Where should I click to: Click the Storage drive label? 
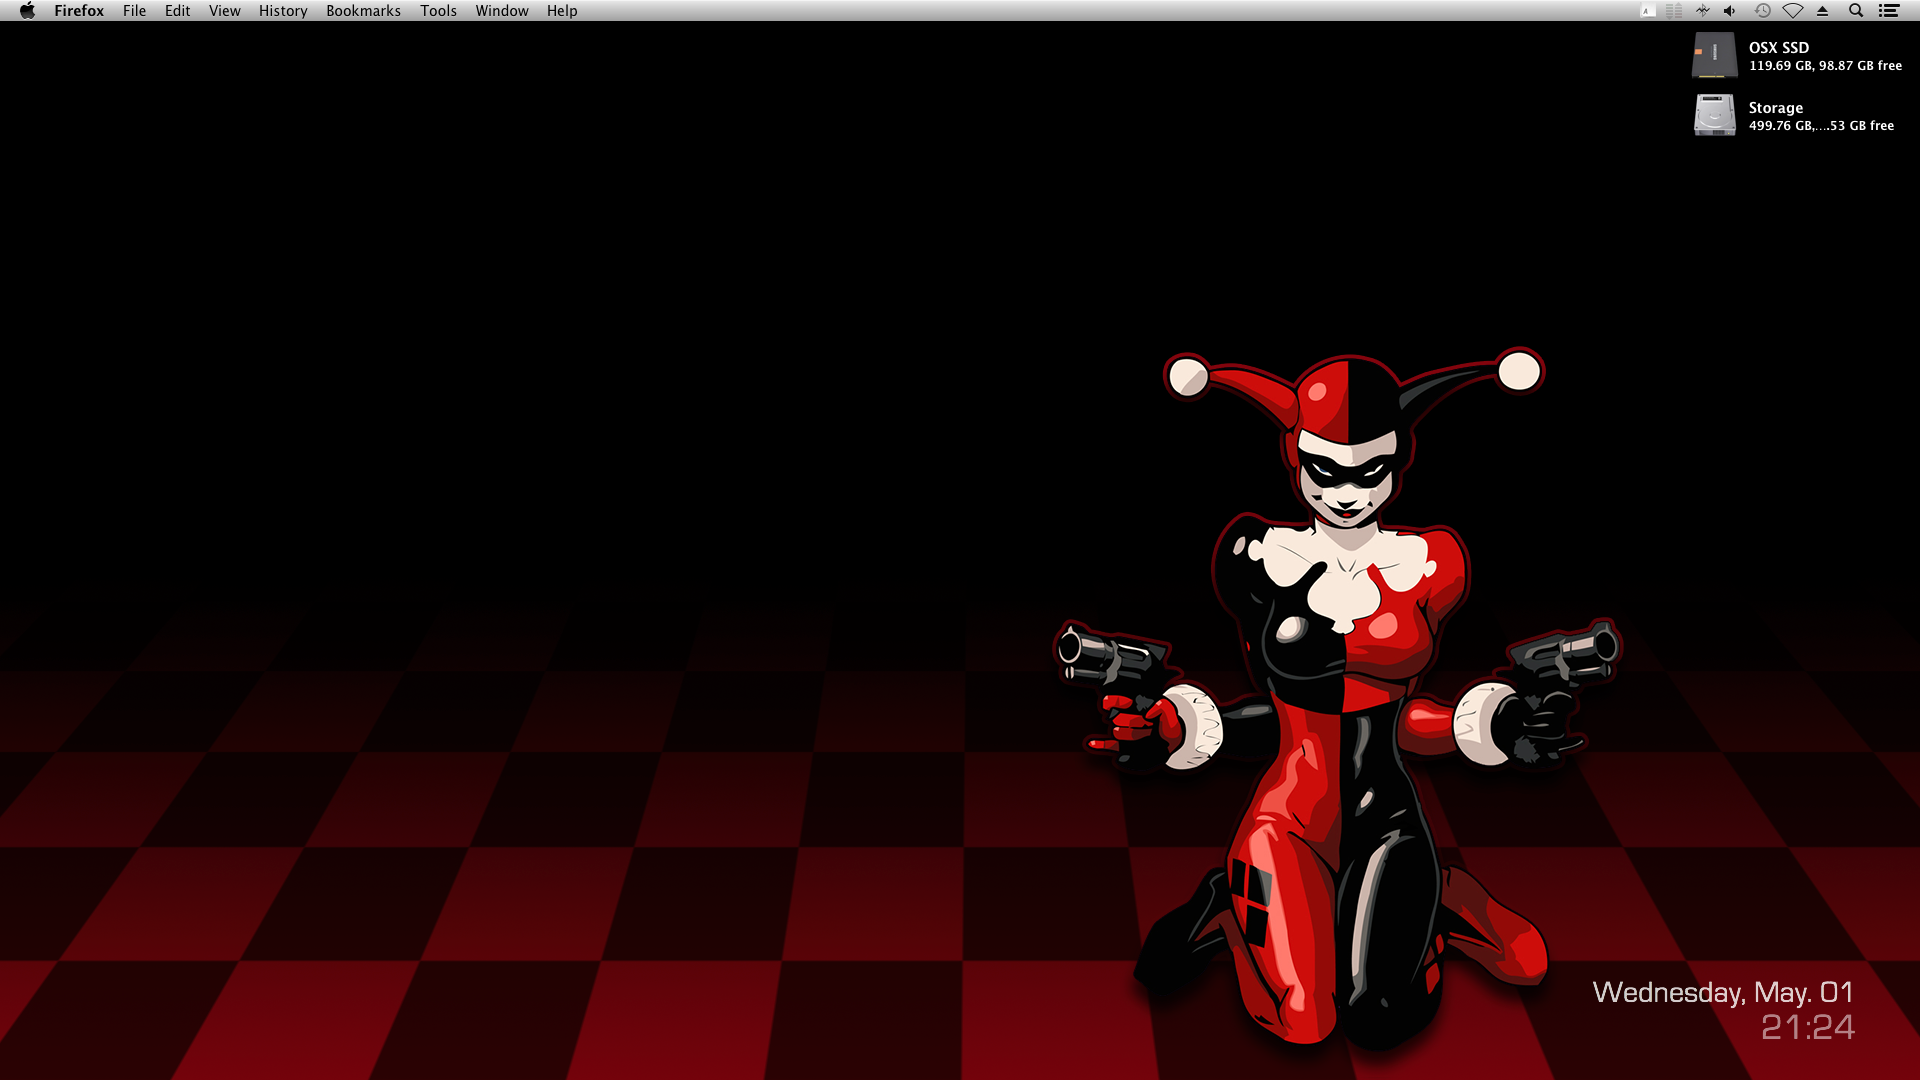1775,107
